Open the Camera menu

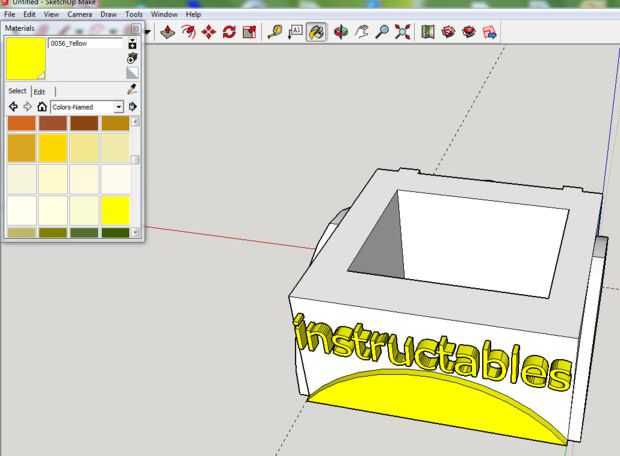79,14
